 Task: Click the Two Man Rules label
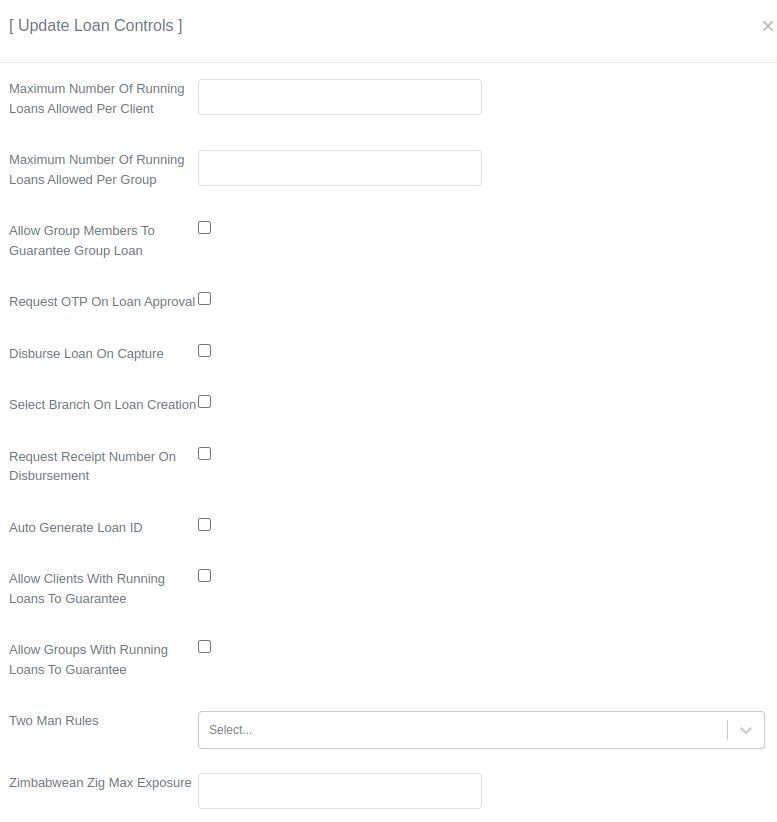[54, 721]
